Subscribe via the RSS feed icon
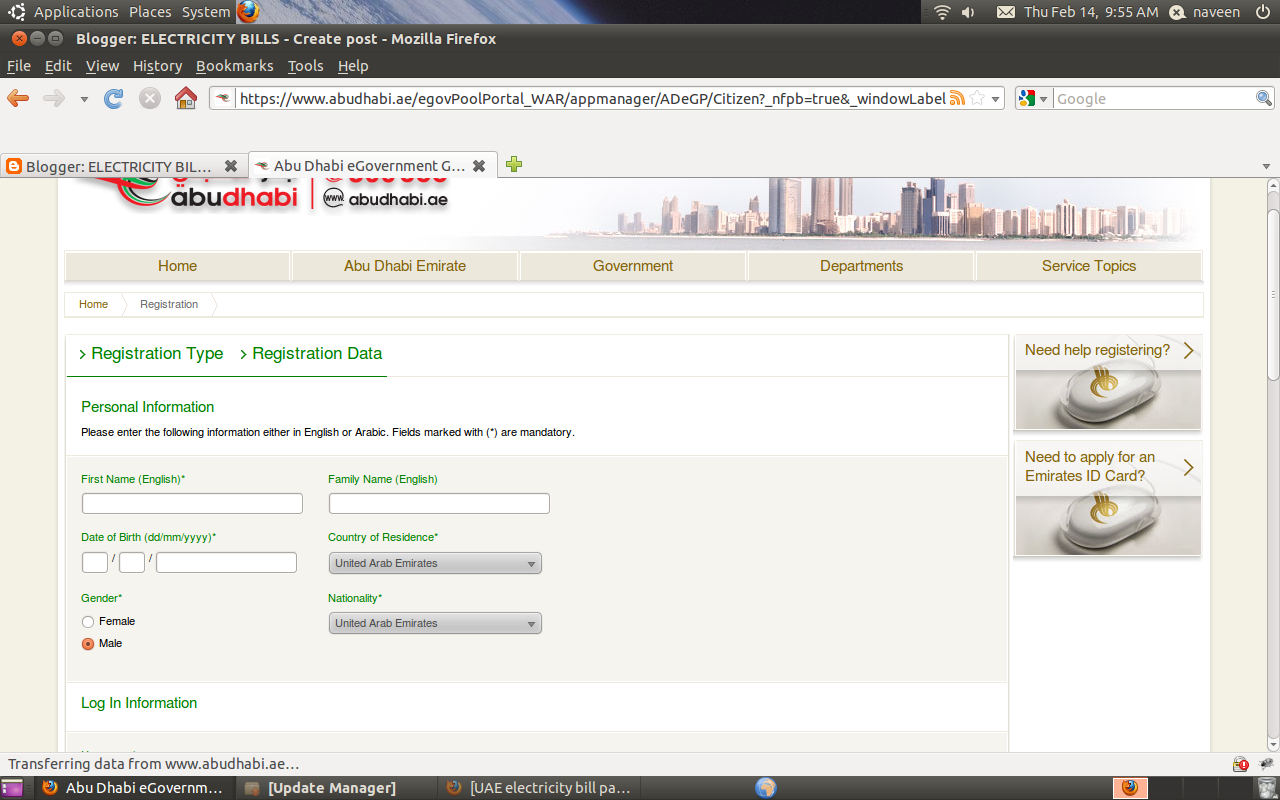This screenshot has height=800, width=1280. 957,98
